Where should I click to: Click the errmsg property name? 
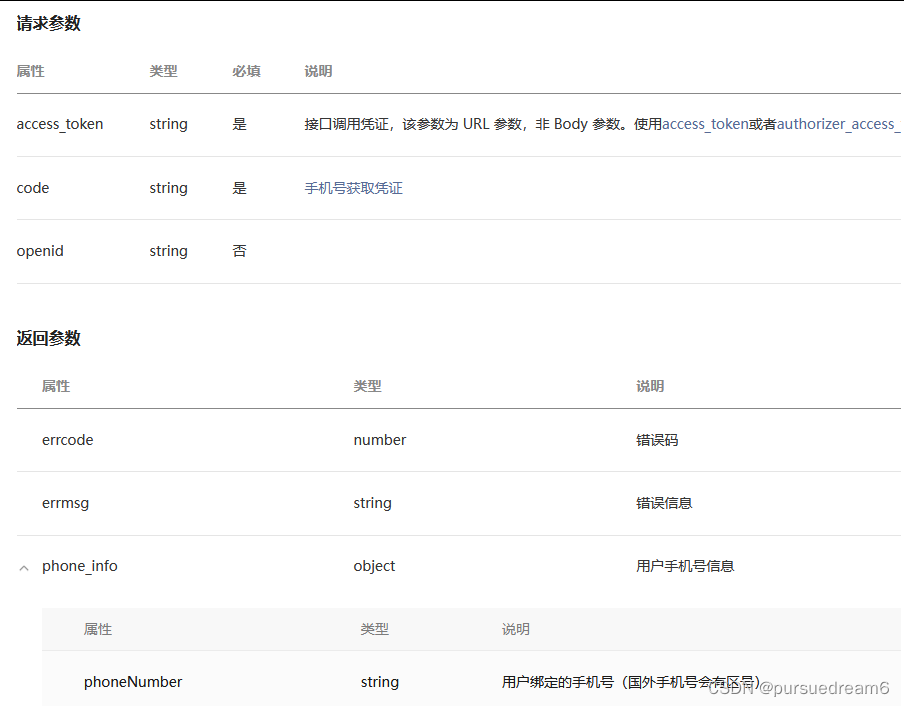pyautogui.click(x=65, y=503)
